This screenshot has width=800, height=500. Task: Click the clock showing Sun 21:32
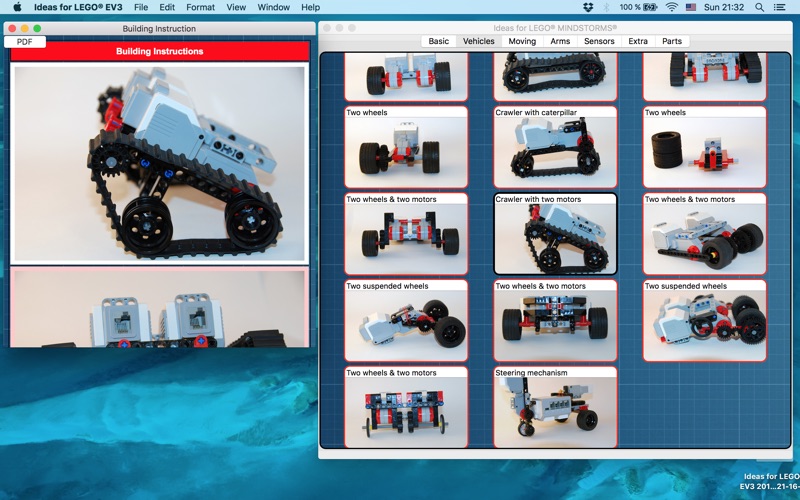click(724, 7)
